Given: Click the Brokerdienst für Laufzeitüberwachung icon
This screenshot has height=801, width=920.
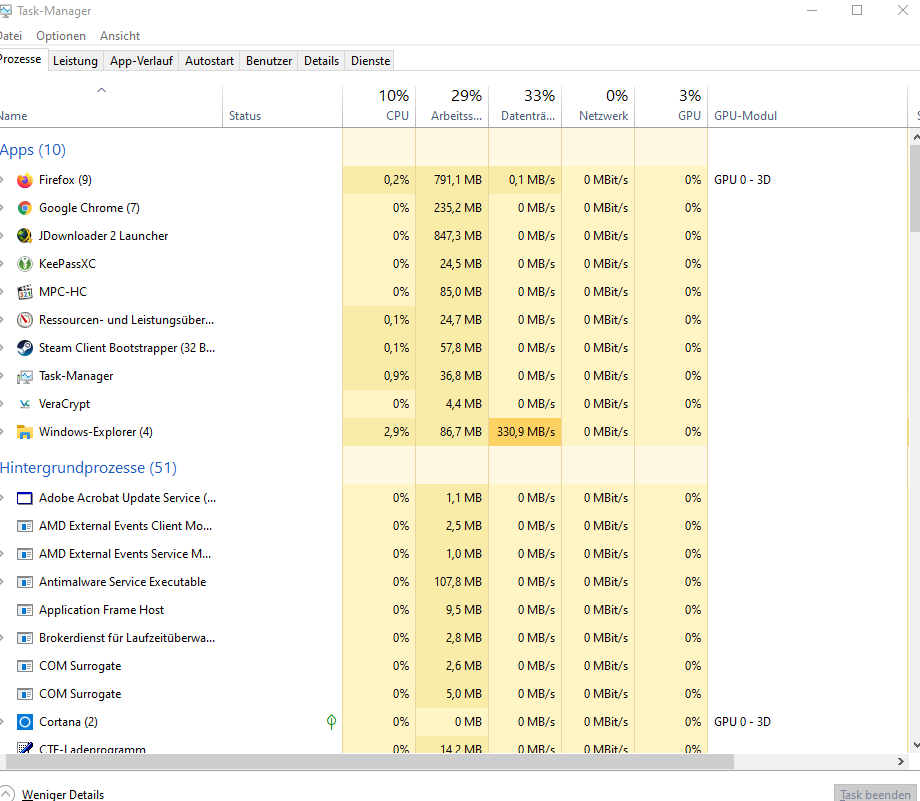Looking at the screenshot, I should click(x=25, y=638).
